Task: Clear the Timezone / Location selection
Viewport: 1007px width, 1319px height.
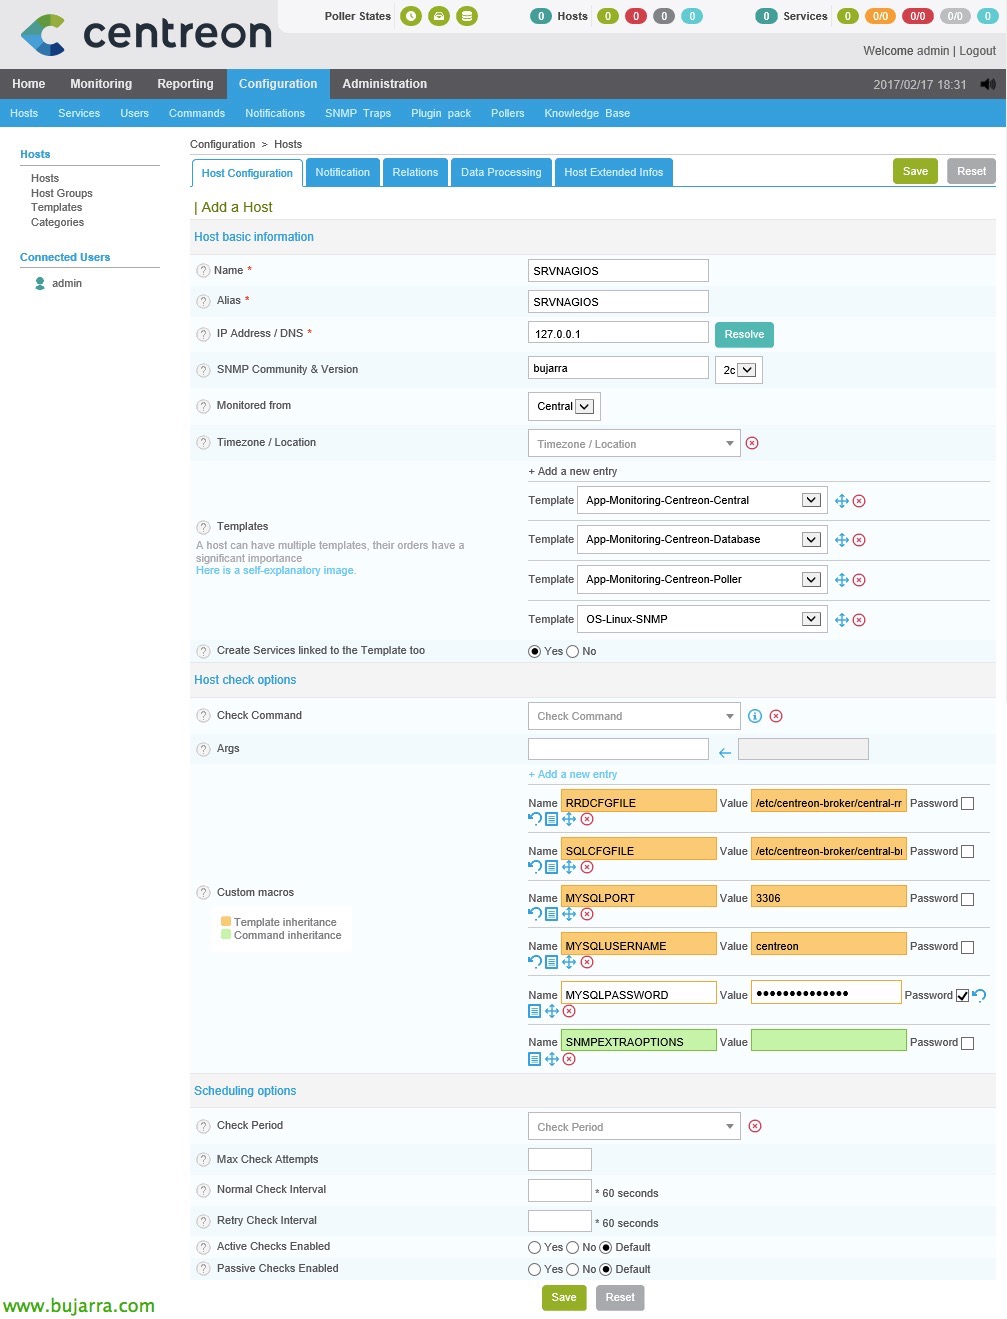Action: click(752, 443)
